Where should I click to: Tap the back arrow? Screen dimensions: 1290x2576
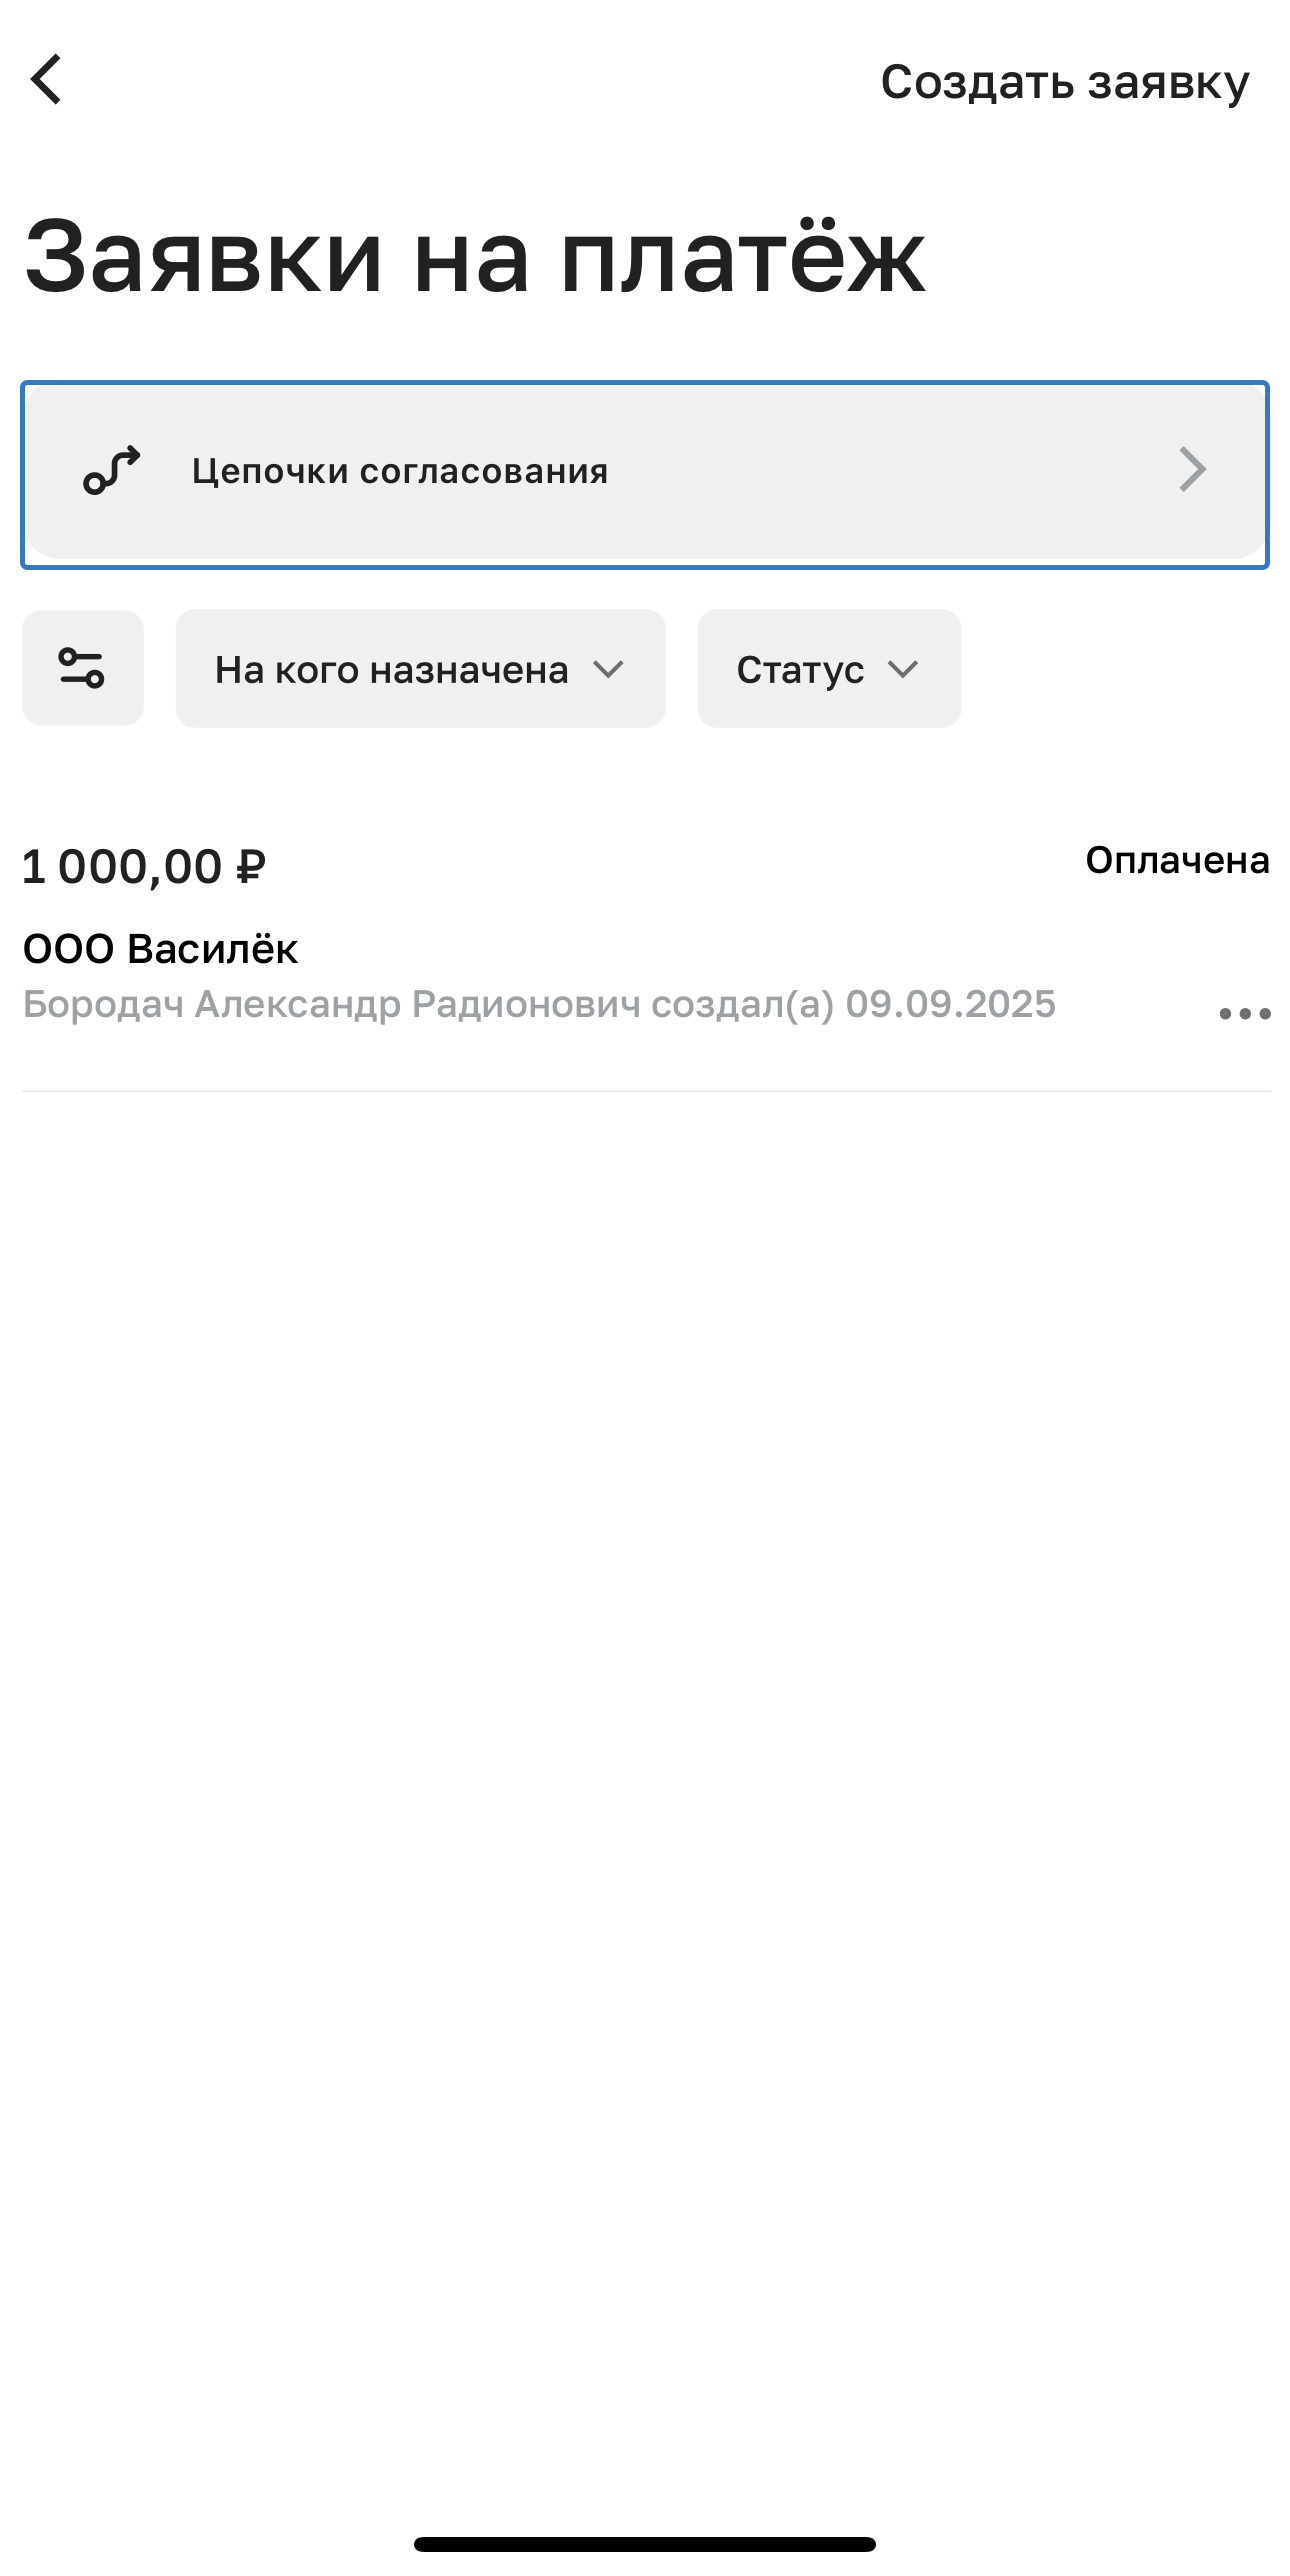[47, 80]
